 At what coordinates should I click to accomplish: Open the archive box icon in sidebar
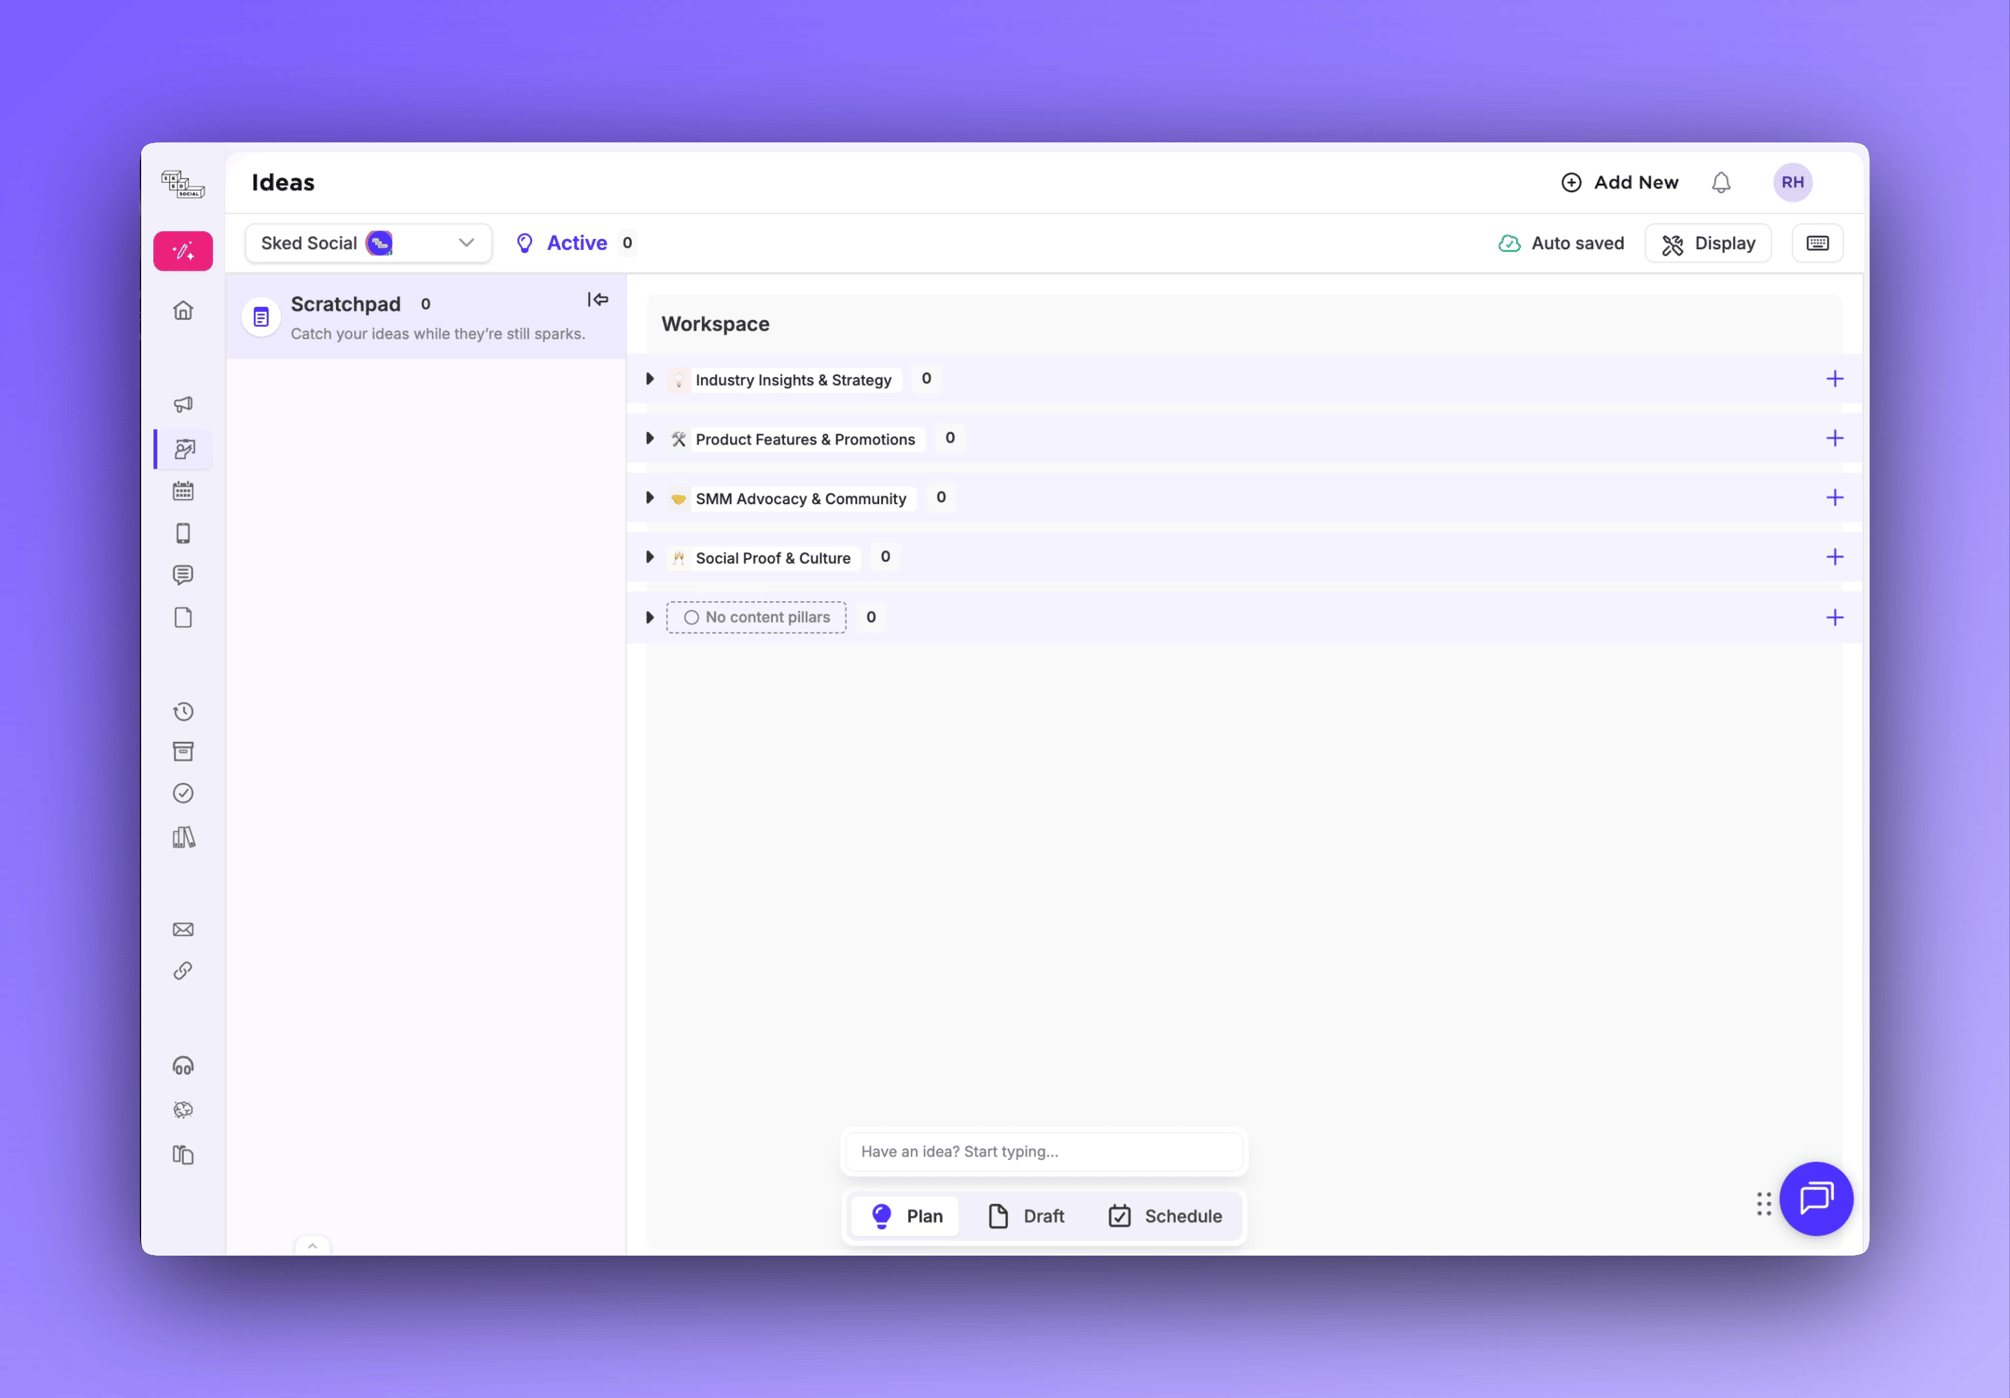[183, 752]
